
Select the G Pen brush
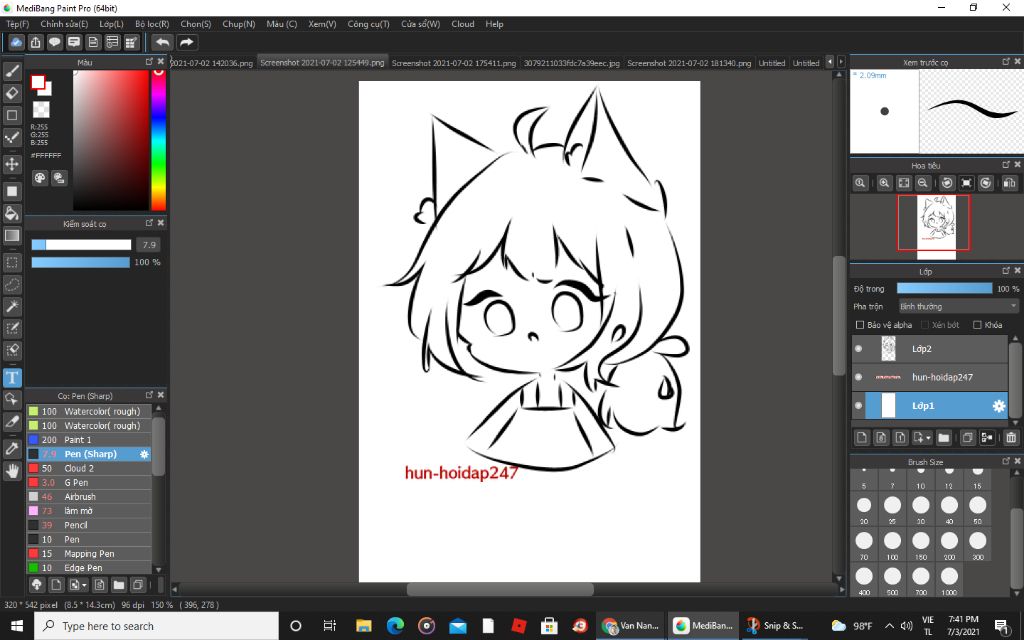(89, 483)
